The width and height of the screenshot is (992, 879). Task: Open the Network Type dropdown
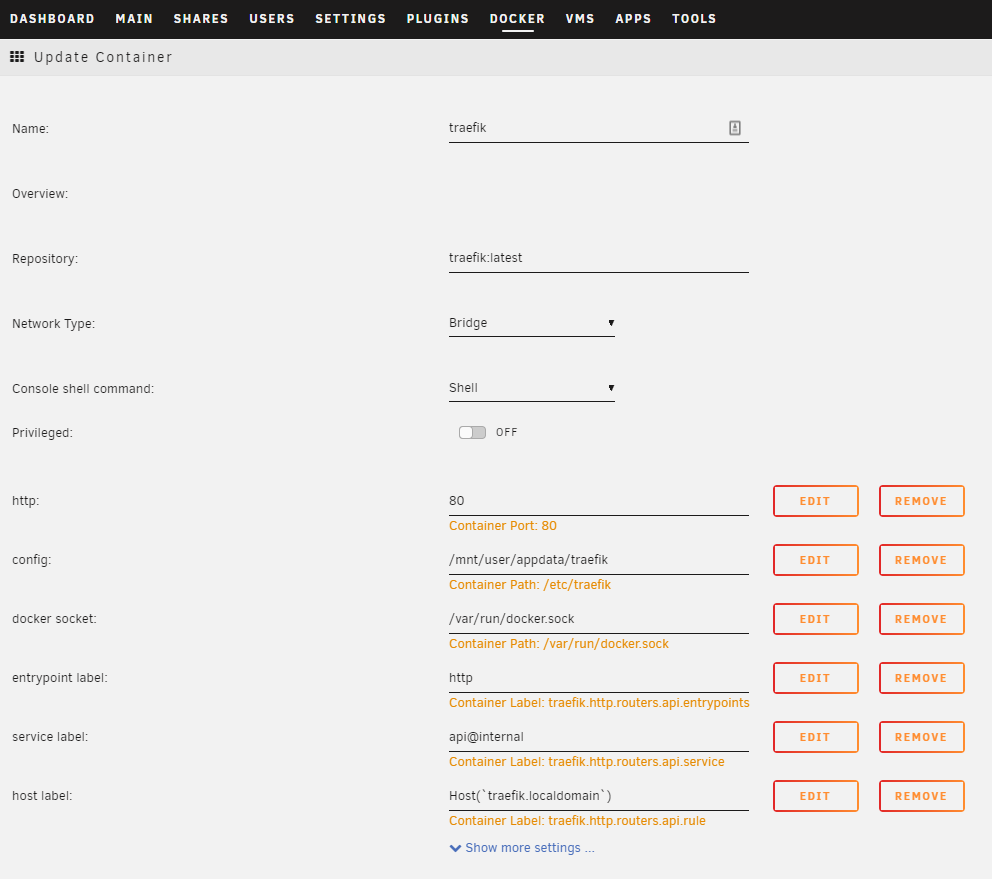531,323
